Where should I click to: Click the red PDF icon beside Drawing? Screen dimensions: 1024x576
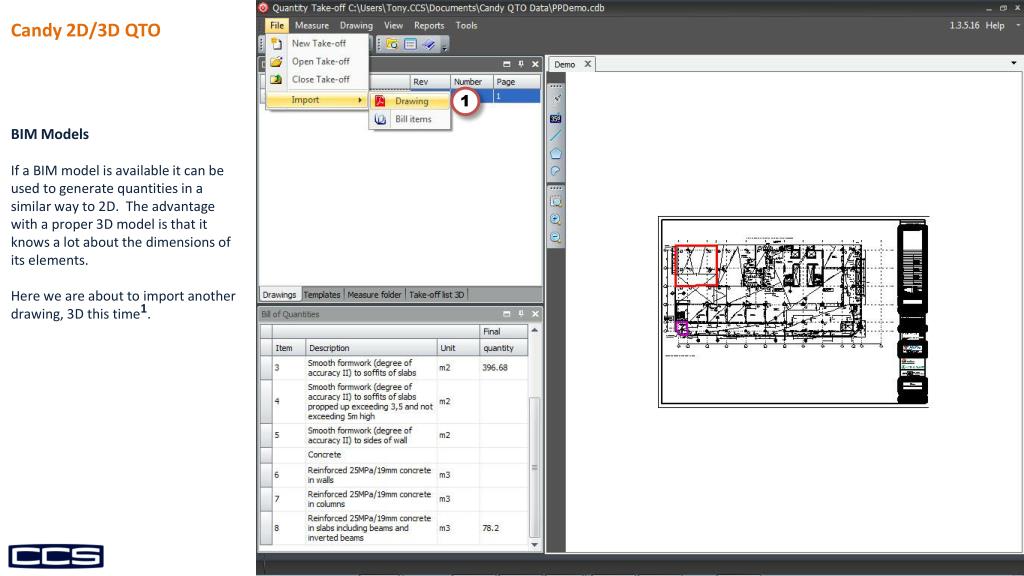point(380,101)
